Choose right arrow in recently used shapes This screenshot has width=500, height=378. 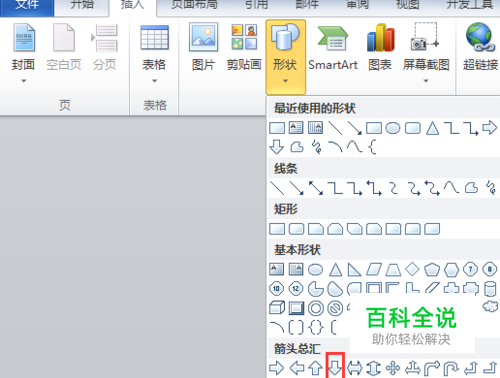click(x=489, y=127)
